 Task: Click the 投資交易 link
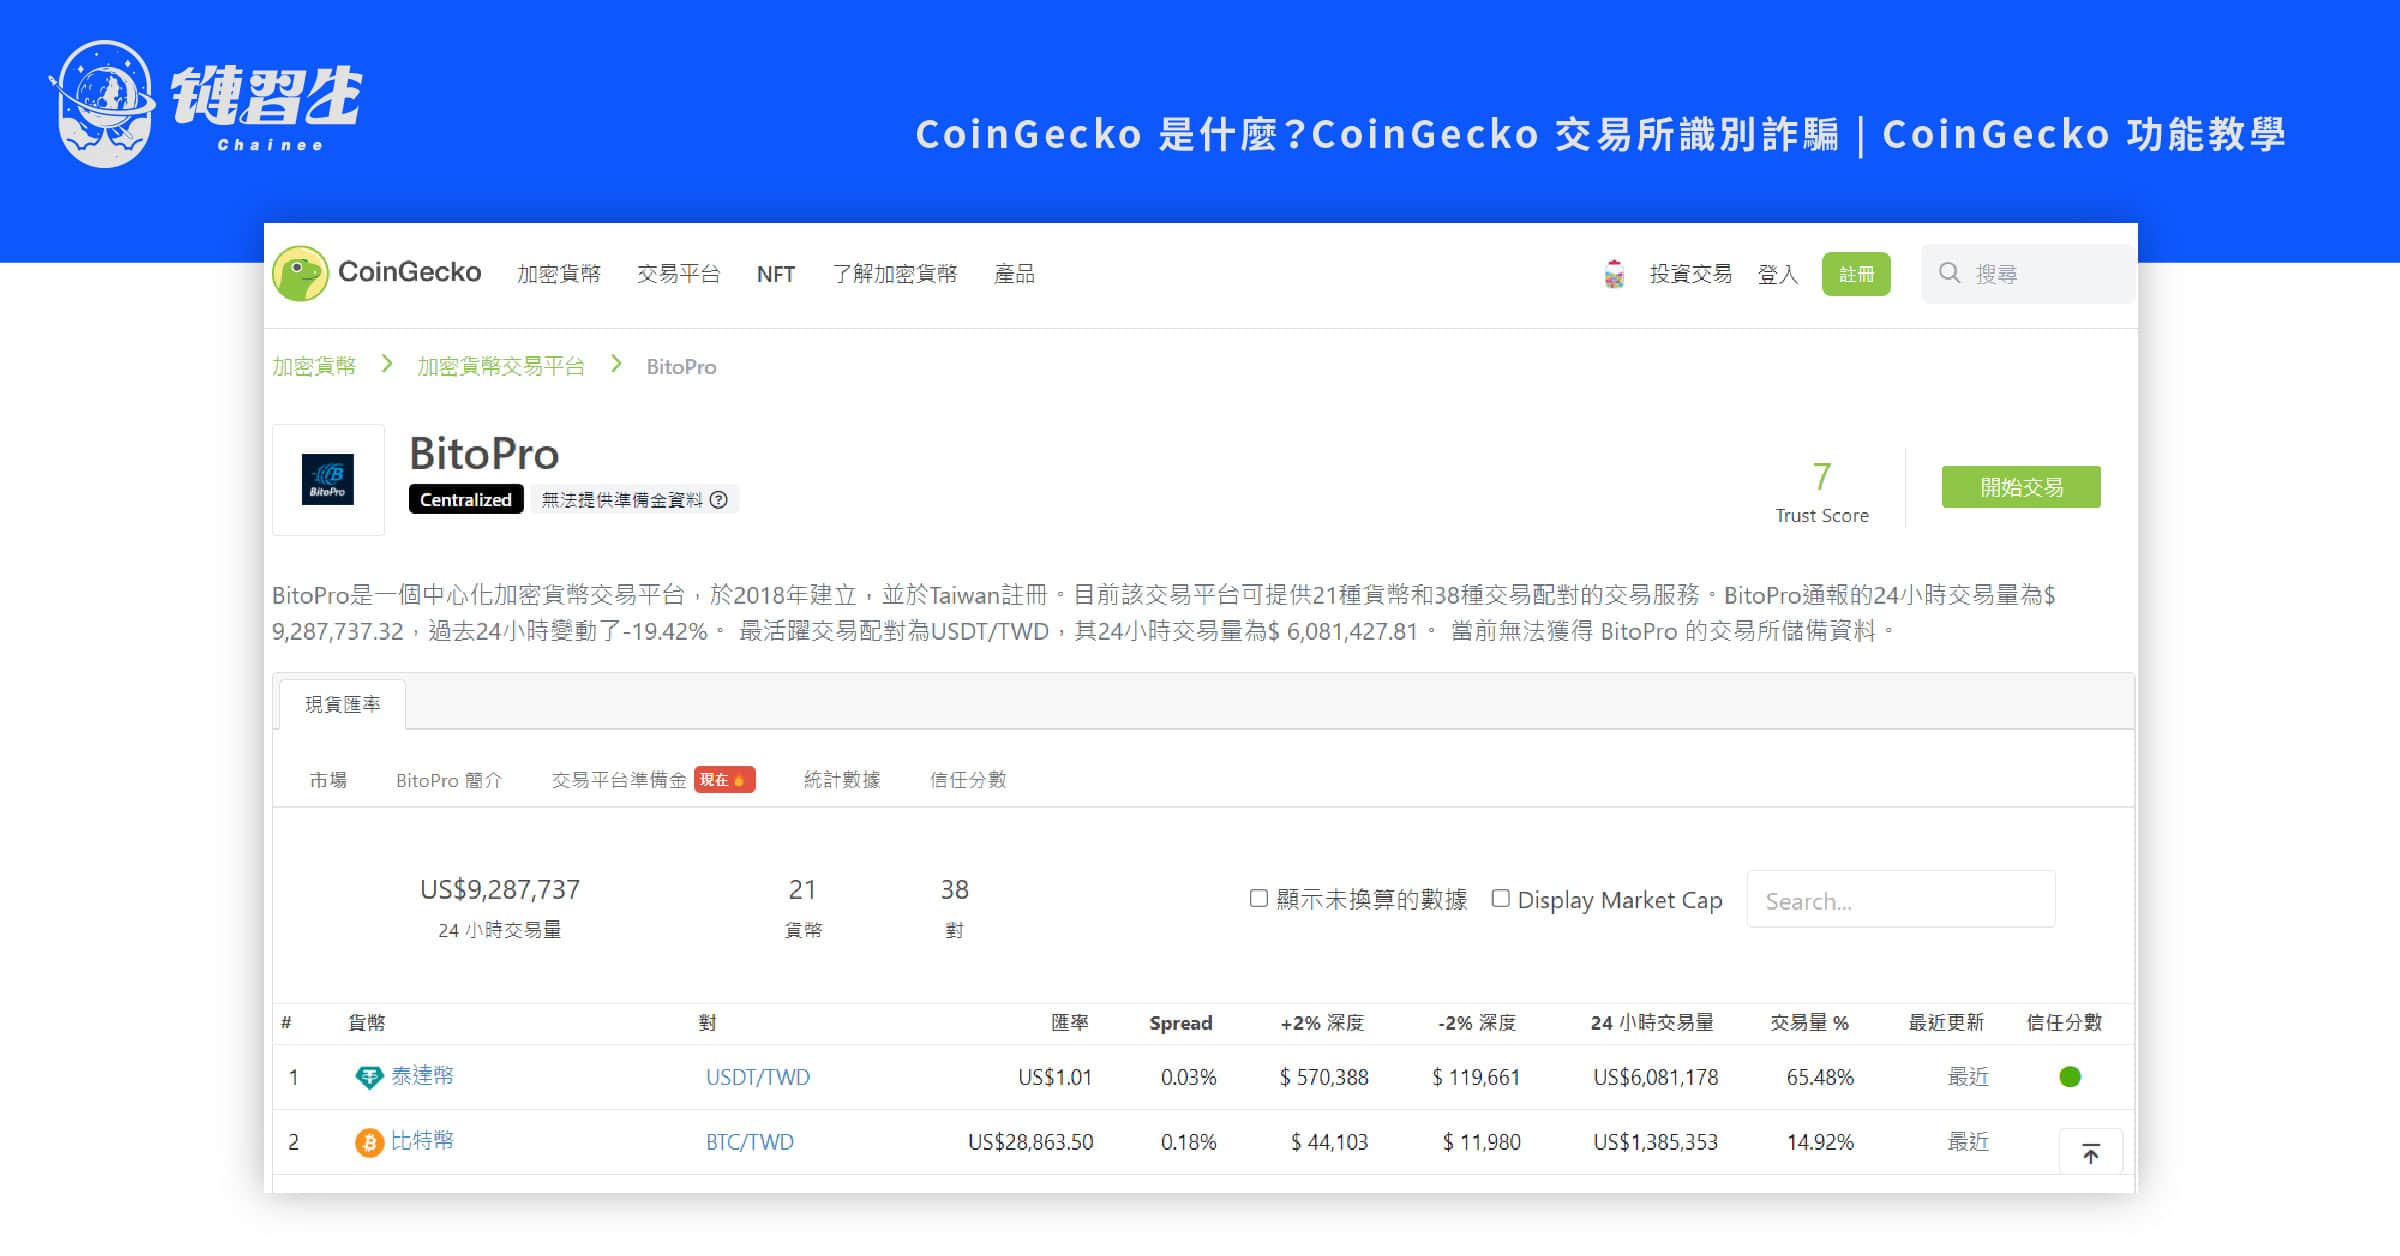1690,274
